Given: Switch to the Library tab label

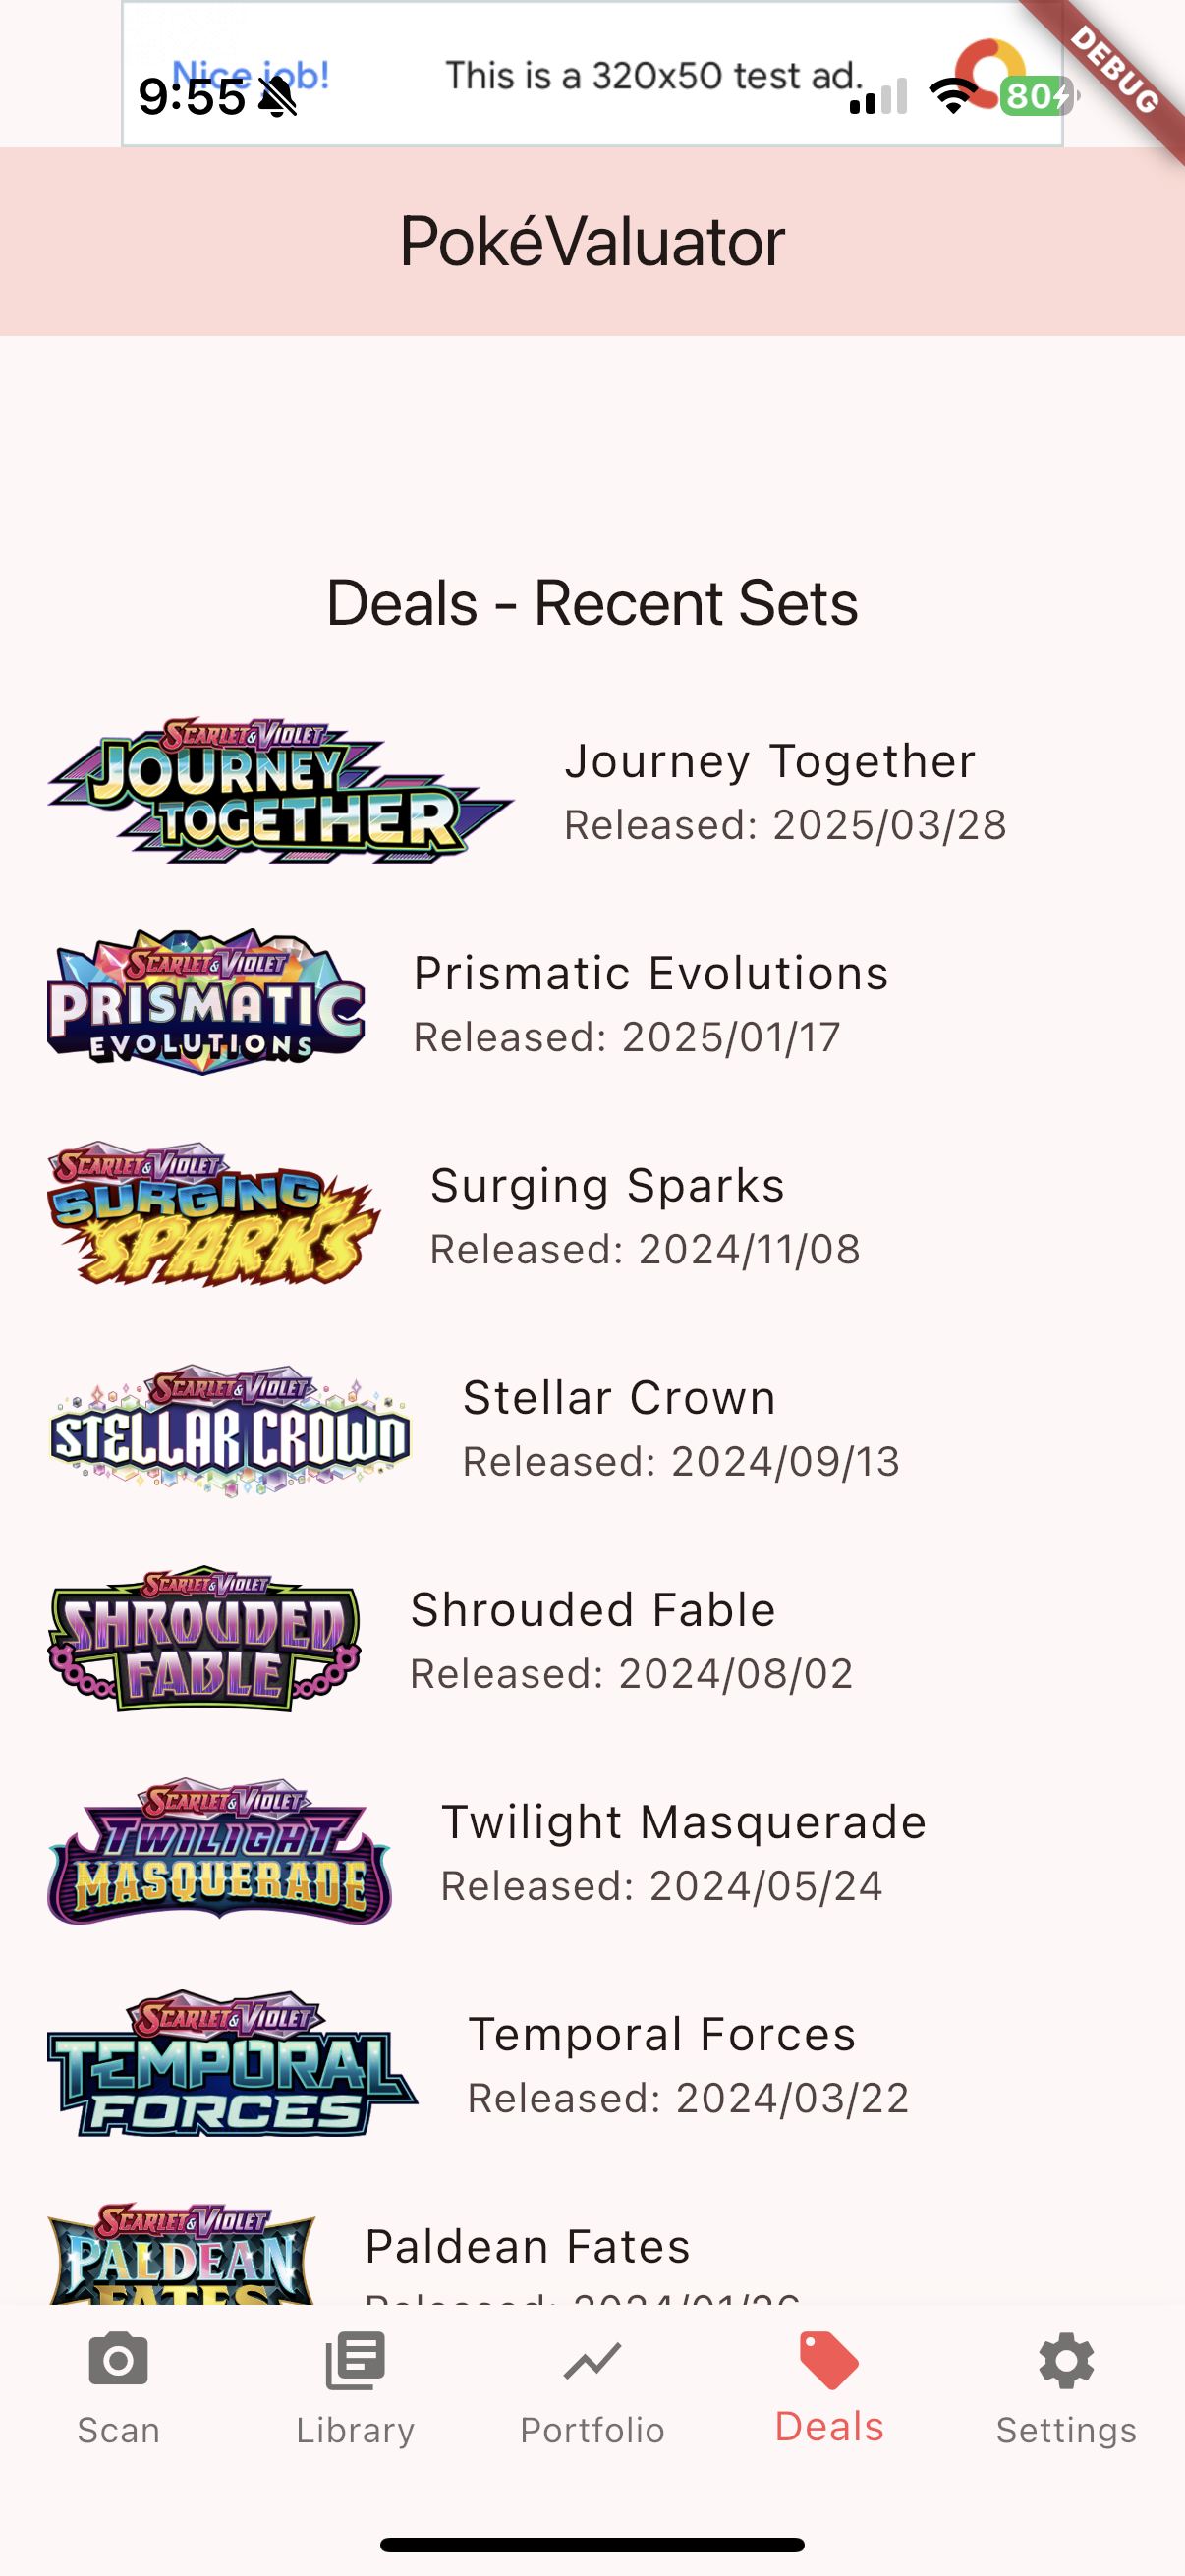Looking at the screenshot, I should coord(355,2430).
